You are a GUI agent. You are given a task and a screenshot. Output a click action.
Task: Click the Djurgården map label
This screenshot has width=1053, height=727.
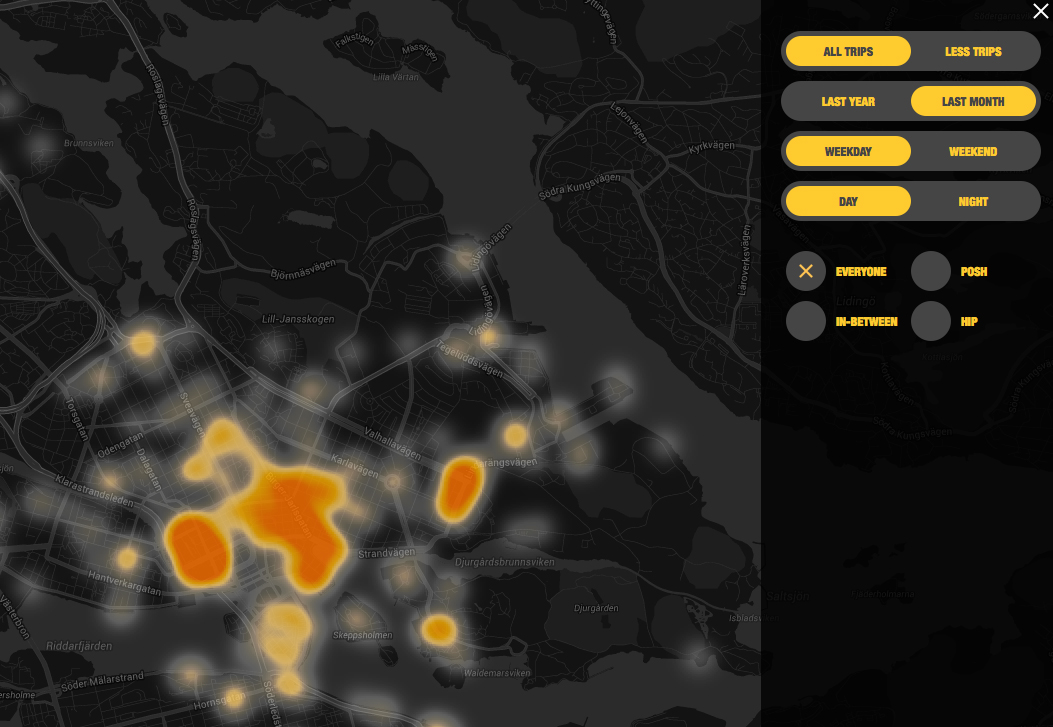(596, 608)
